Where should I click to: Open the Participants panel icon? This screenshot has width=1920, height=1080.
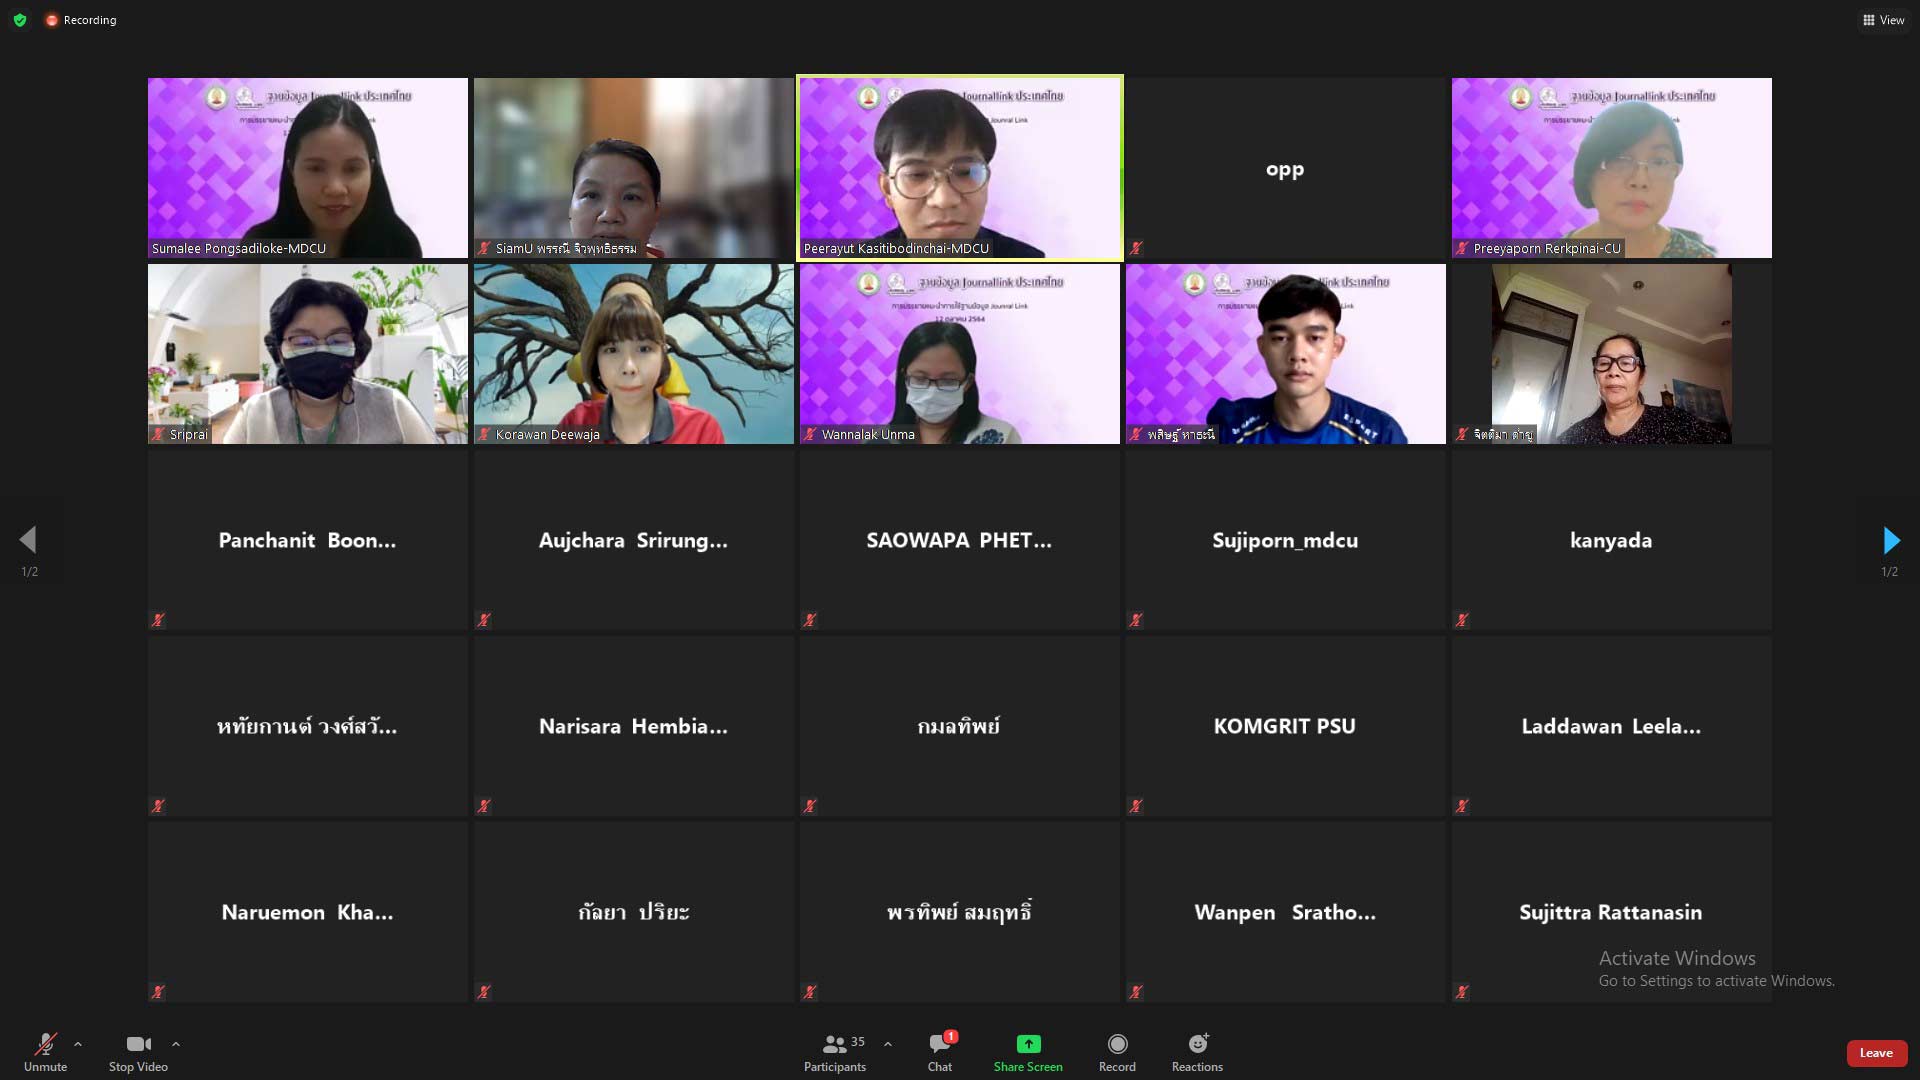834,1045
